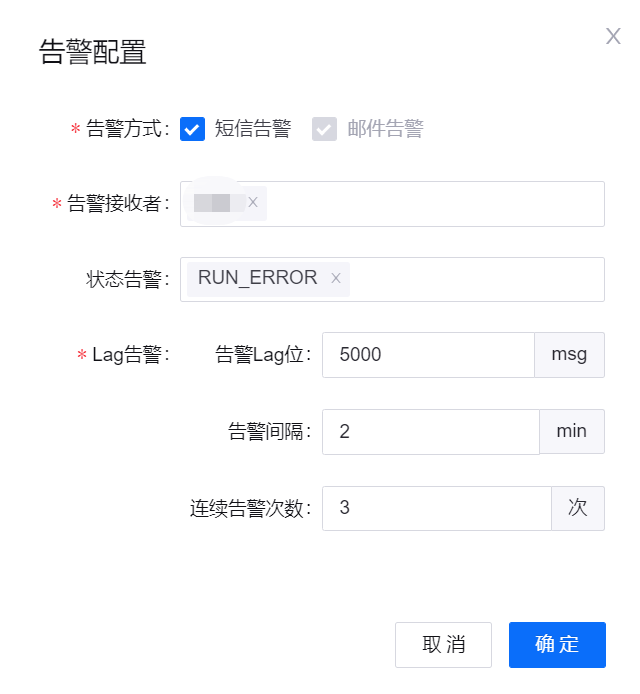Confirm with the 确定 button
640x694 pixels.
coord(557,644)
